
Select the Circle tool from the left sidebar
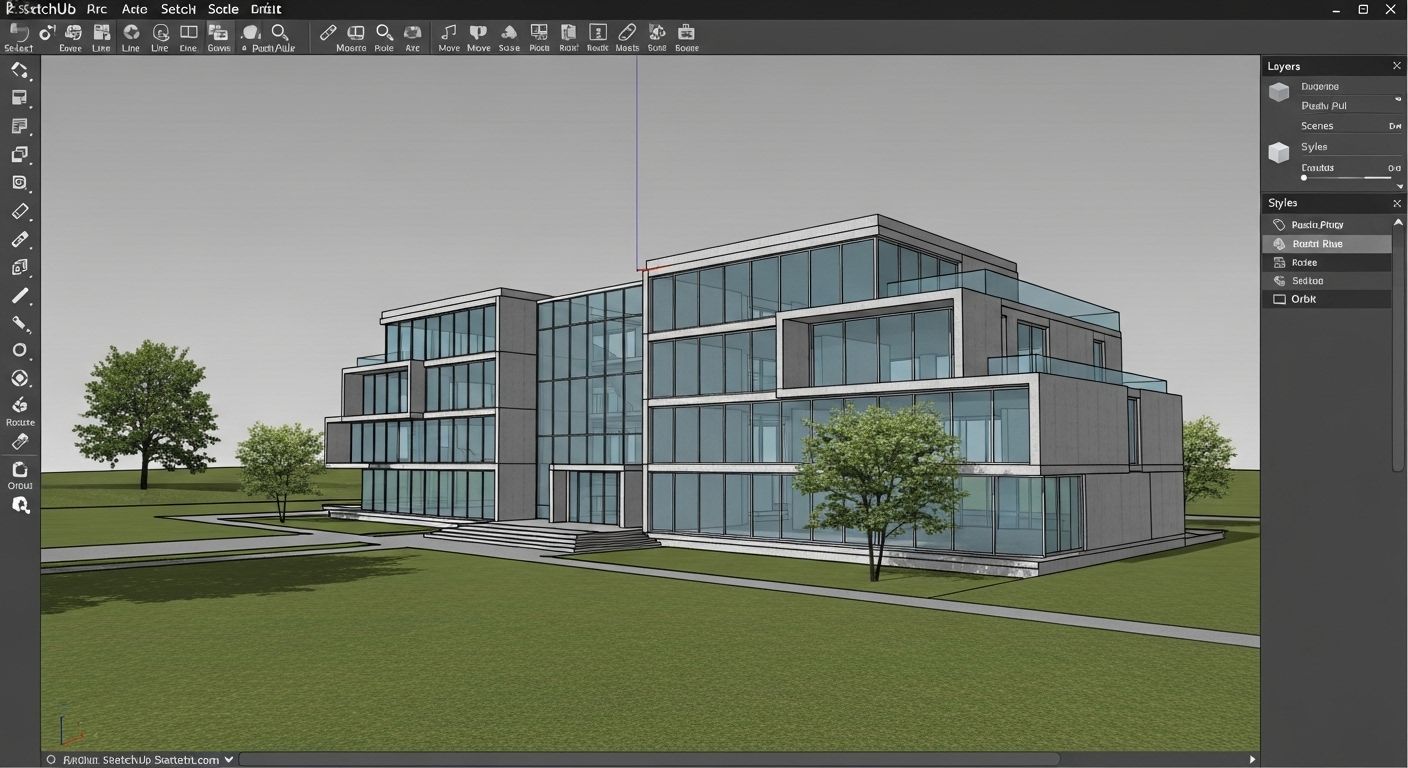click(20, 350)
